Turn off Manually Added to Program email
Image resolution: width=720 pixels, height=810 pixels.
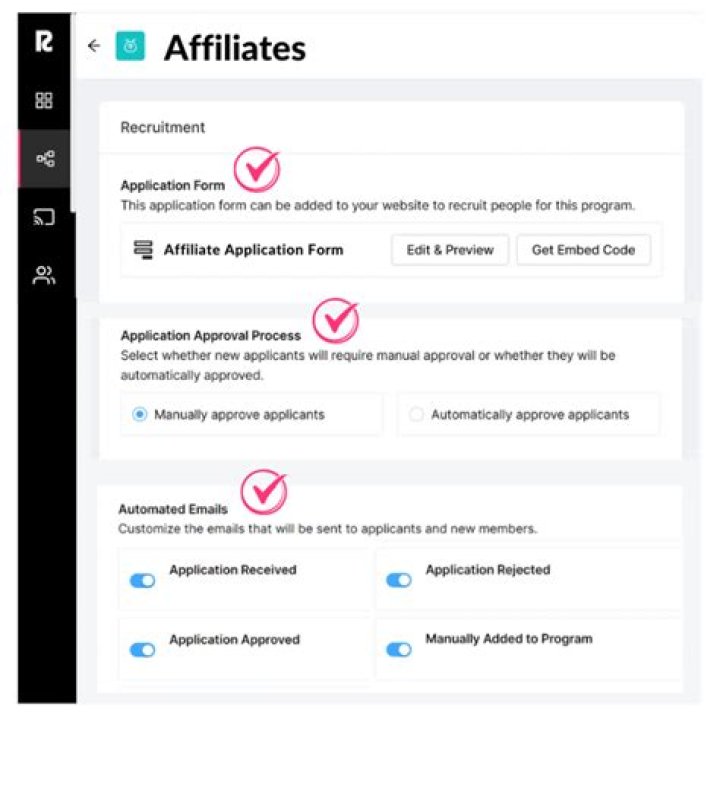point(399,649)
